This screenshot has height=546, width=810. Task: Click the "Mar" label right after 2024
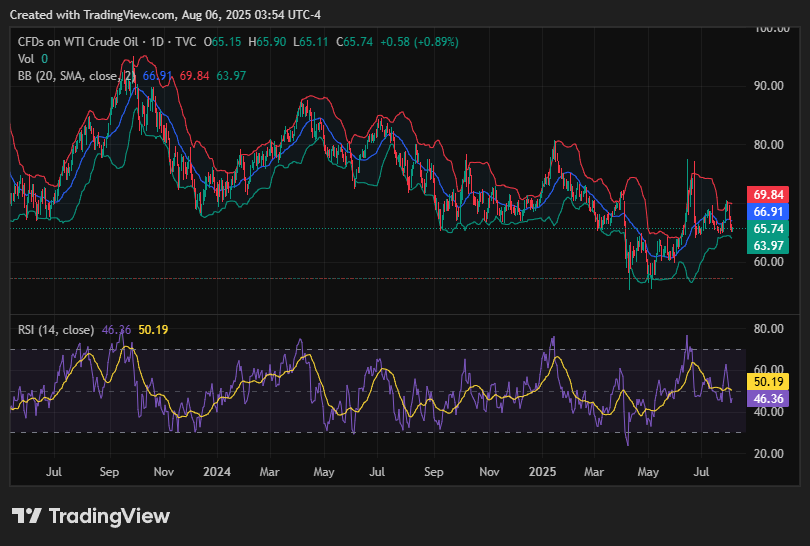tap(269, 472)
